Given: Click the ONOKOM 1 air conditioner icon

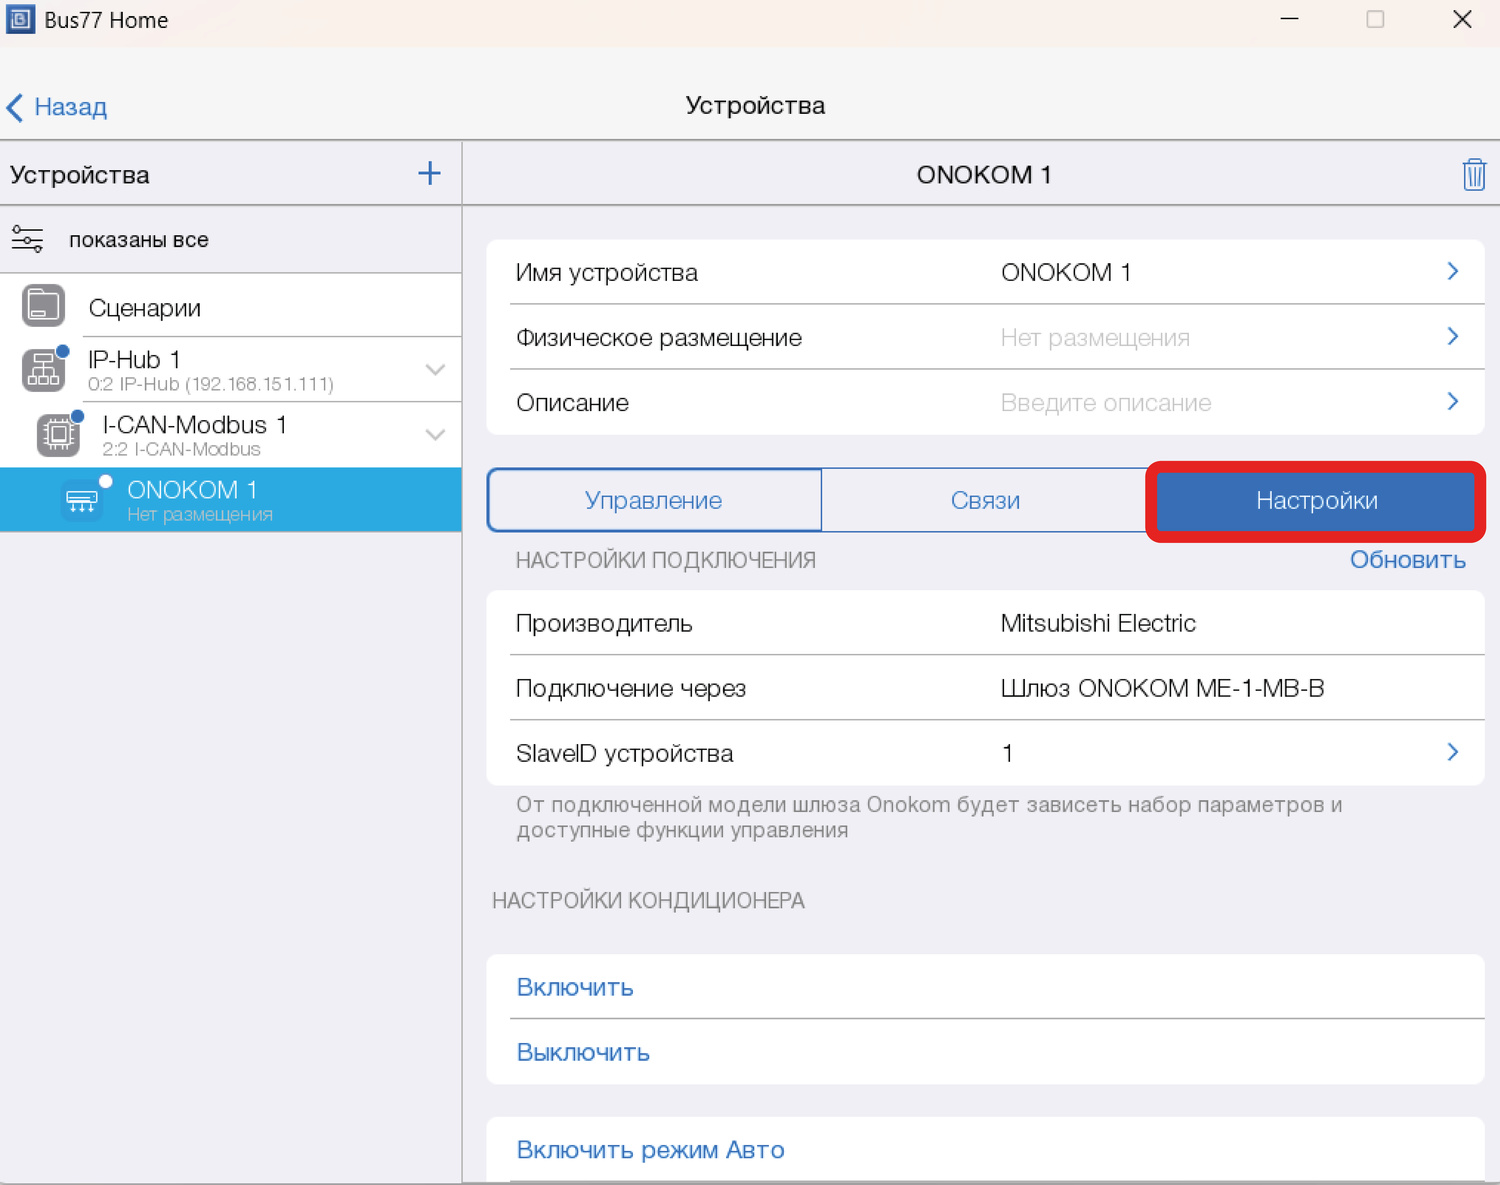Looking at the screenshot, I should (x=82, y=500).
